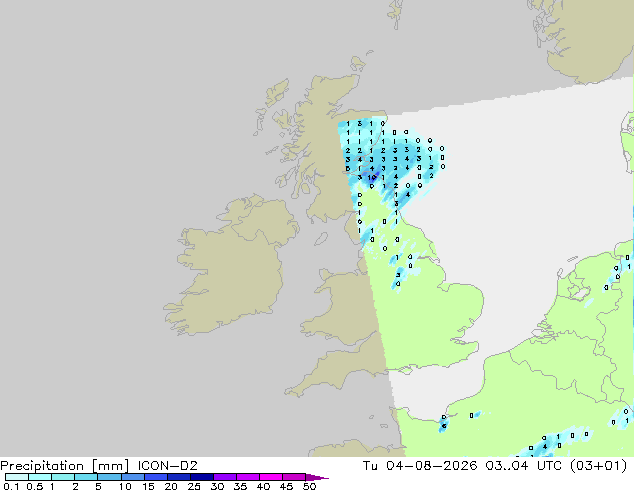Click the 'ICON-D2' model label

pyautogui.click(x=167, y=466)
